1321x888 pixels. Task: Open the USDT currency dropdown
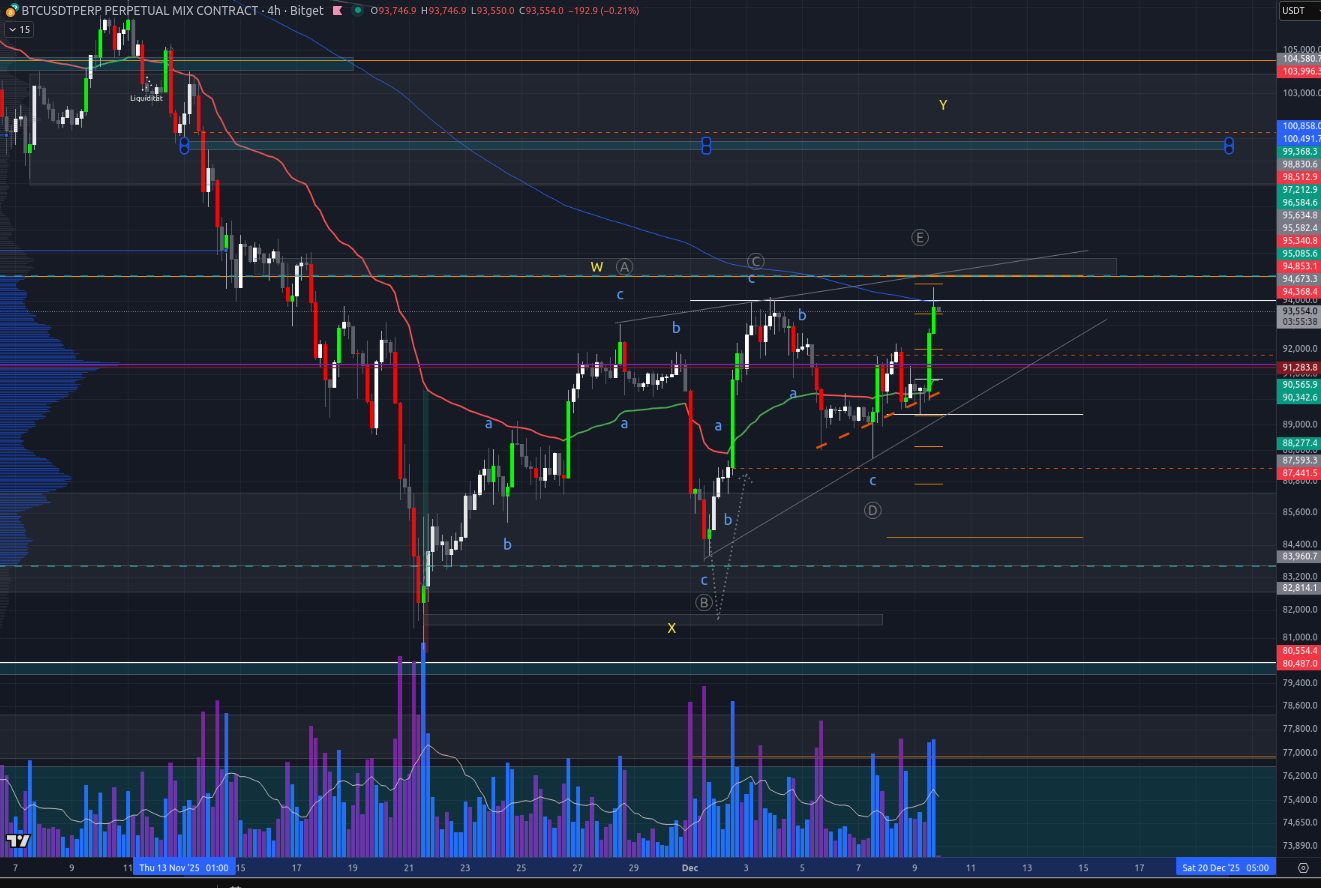pos(1299,10)
